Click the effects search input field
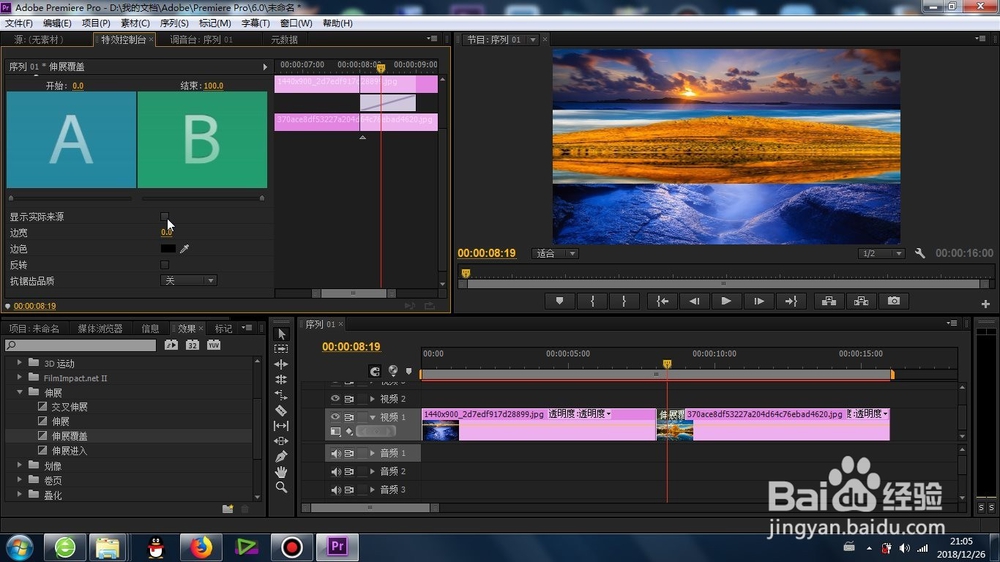Image resolution: width=1000 pixels, height=562 pixels. (x=80, y=345)
